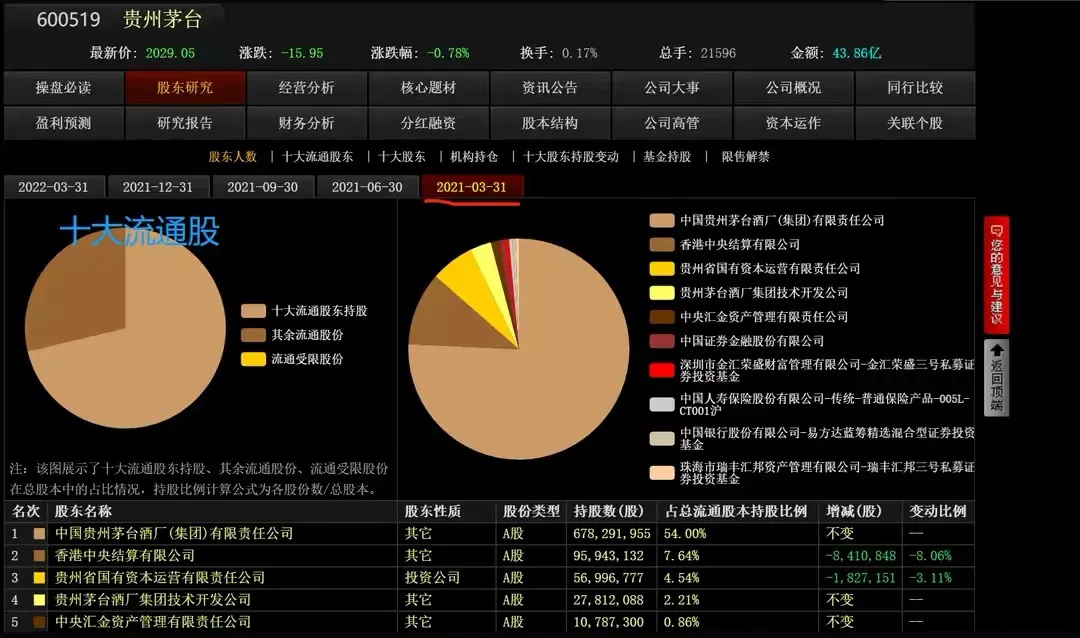Screen dimensions: 1080x638
Task: Switch to the 2022-03-31 date tab
Action: click(x=55, y=187)
